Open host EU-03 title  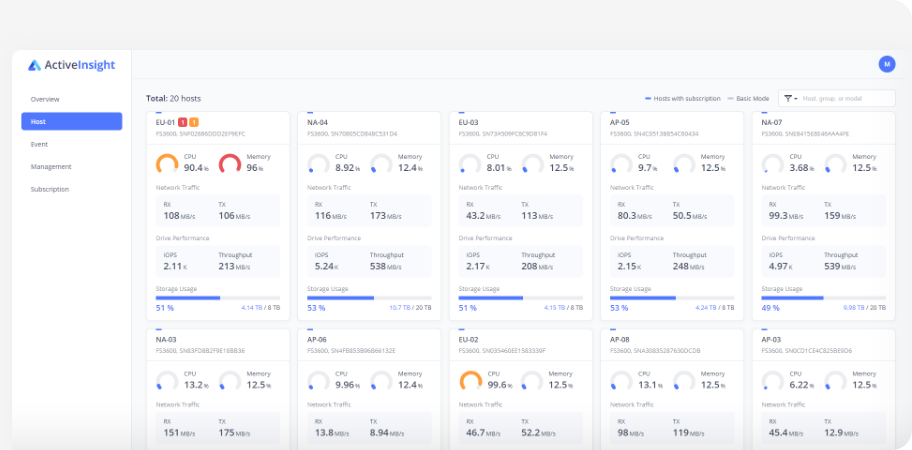coord(468,123)
